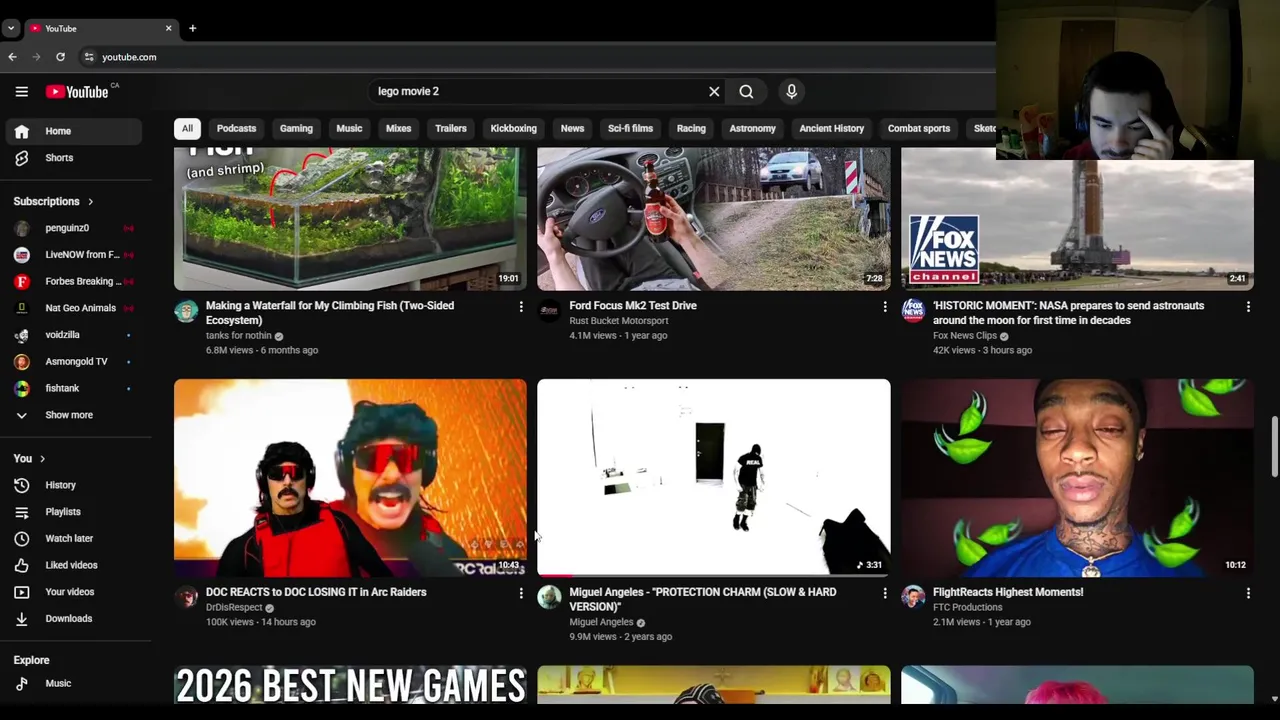1280x720 pixels.
Task: Open Downloads page
Action: coord(72,618)
